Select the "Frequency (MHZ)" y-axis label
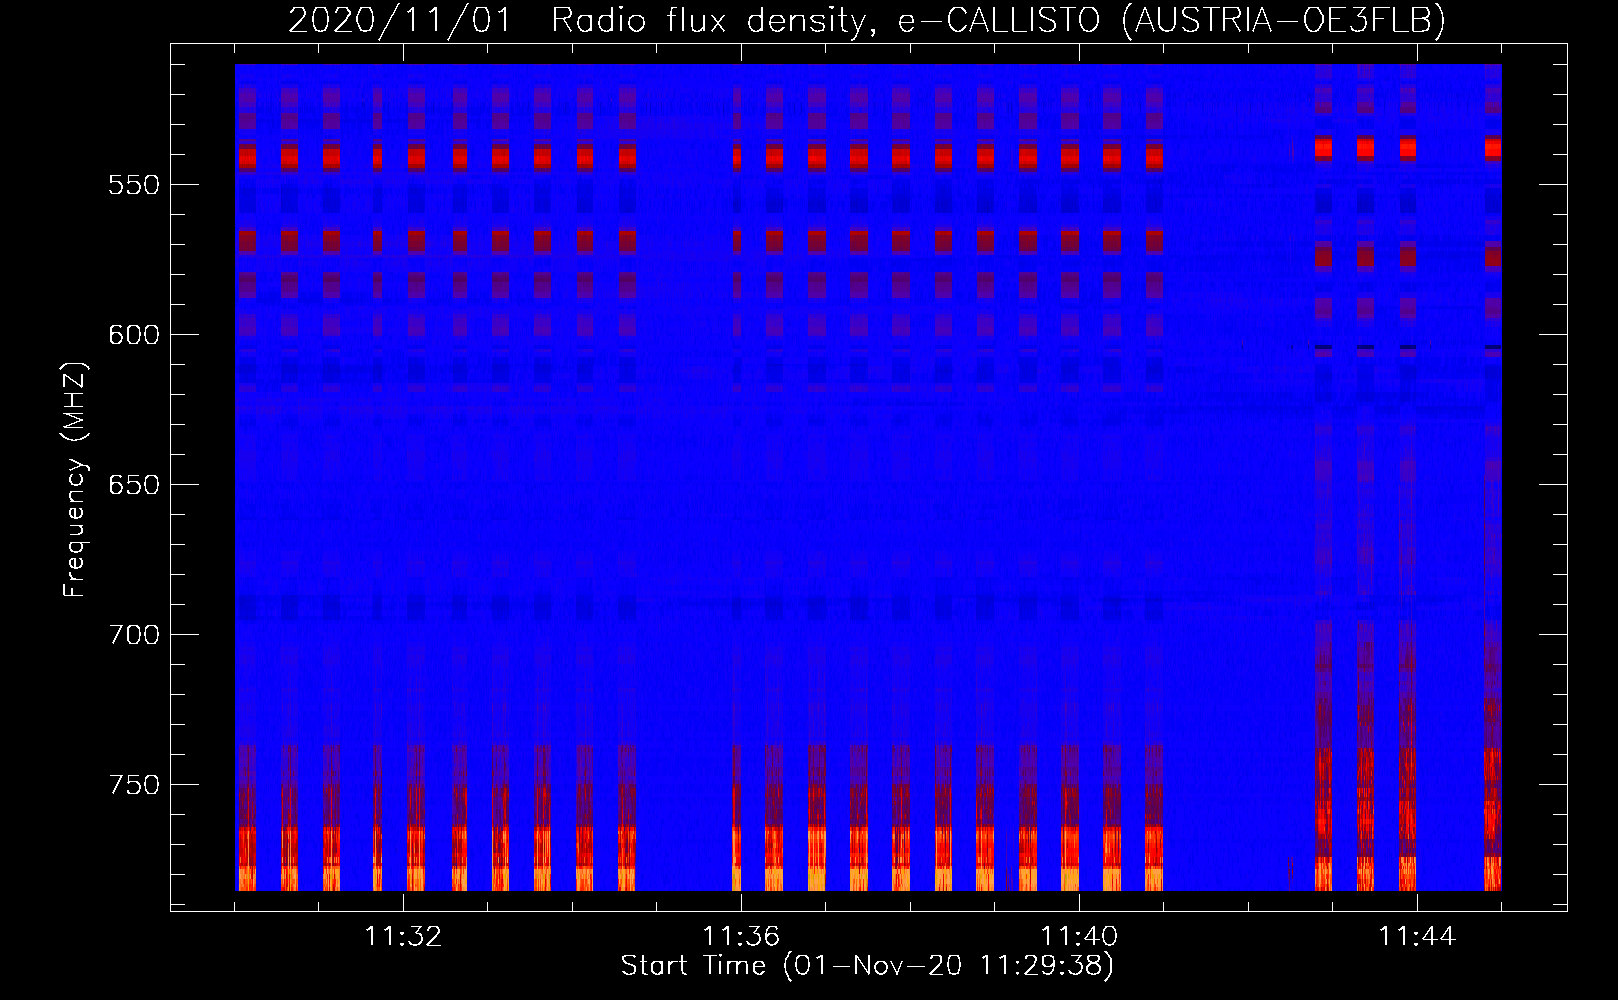 point(75,479)
